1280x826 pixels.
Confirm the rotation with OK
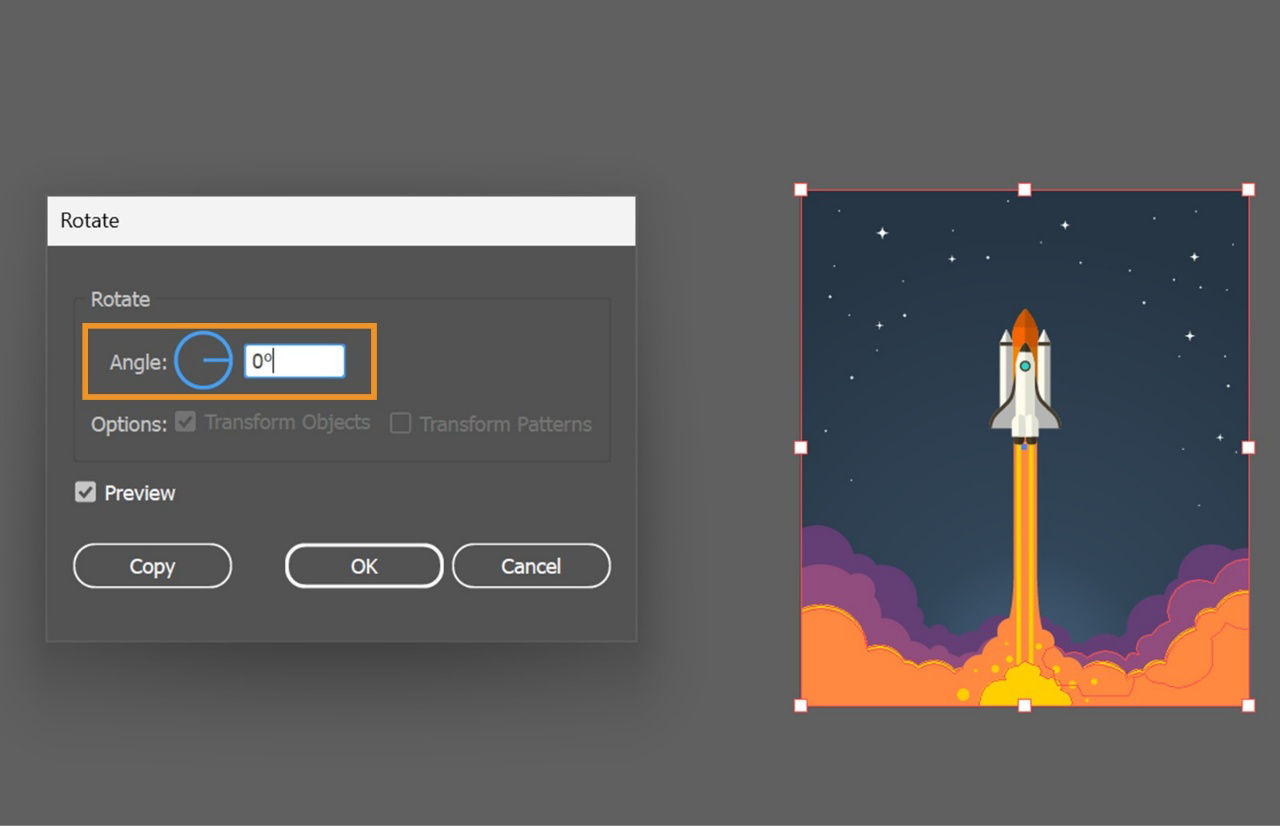[364, 565]
